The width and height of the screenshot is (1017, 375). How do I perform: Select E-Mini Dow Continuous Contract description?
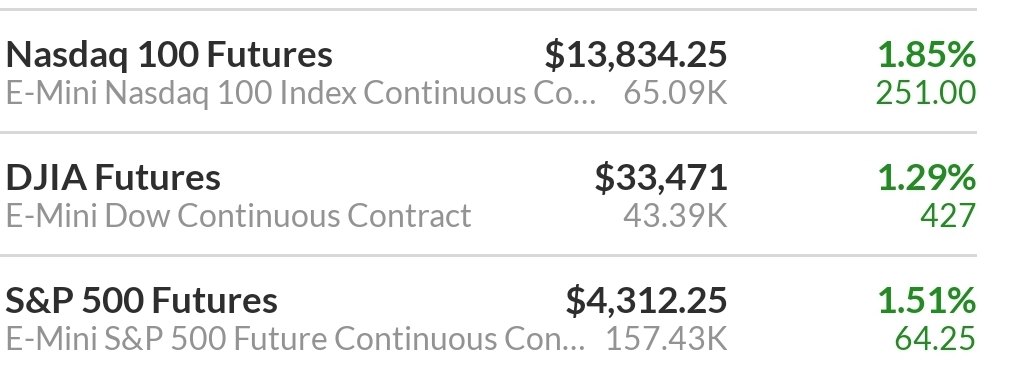(x=239, y=216)
